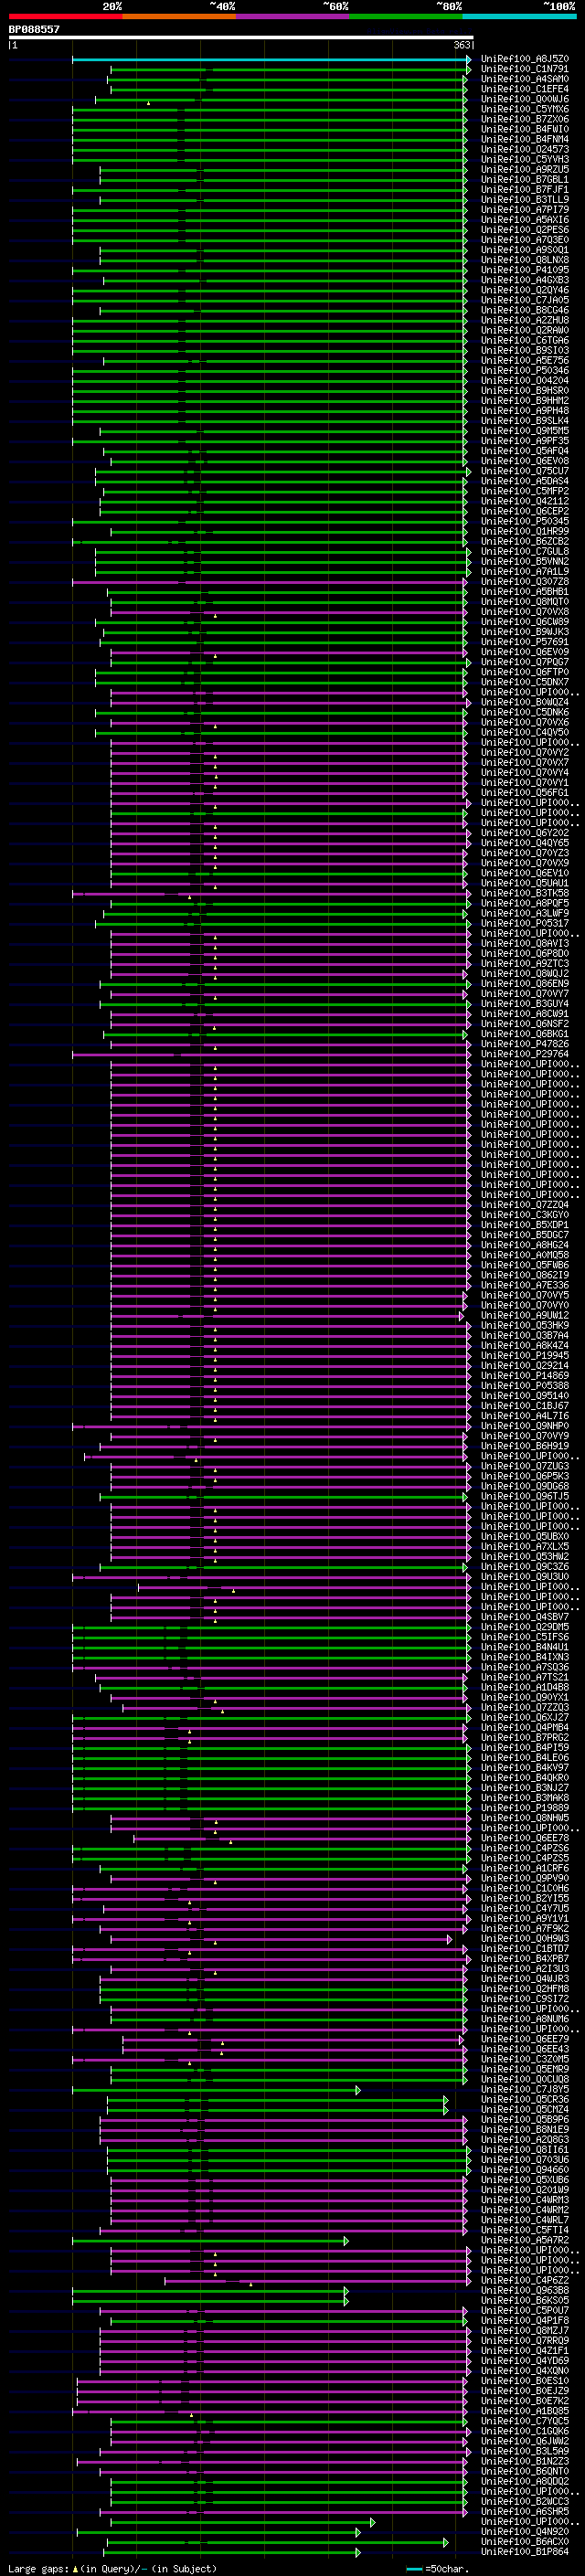Select hit UniRef100_B8N1E9
The image size is (585, 2576).
[525, 2129]
